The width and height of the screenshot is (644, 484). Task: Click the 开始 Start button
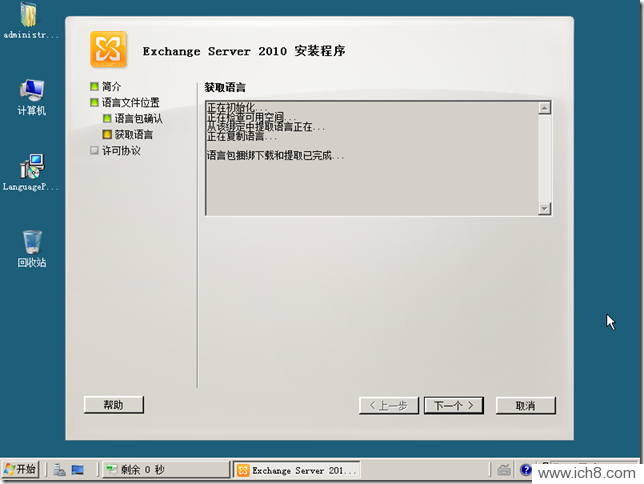21,469
